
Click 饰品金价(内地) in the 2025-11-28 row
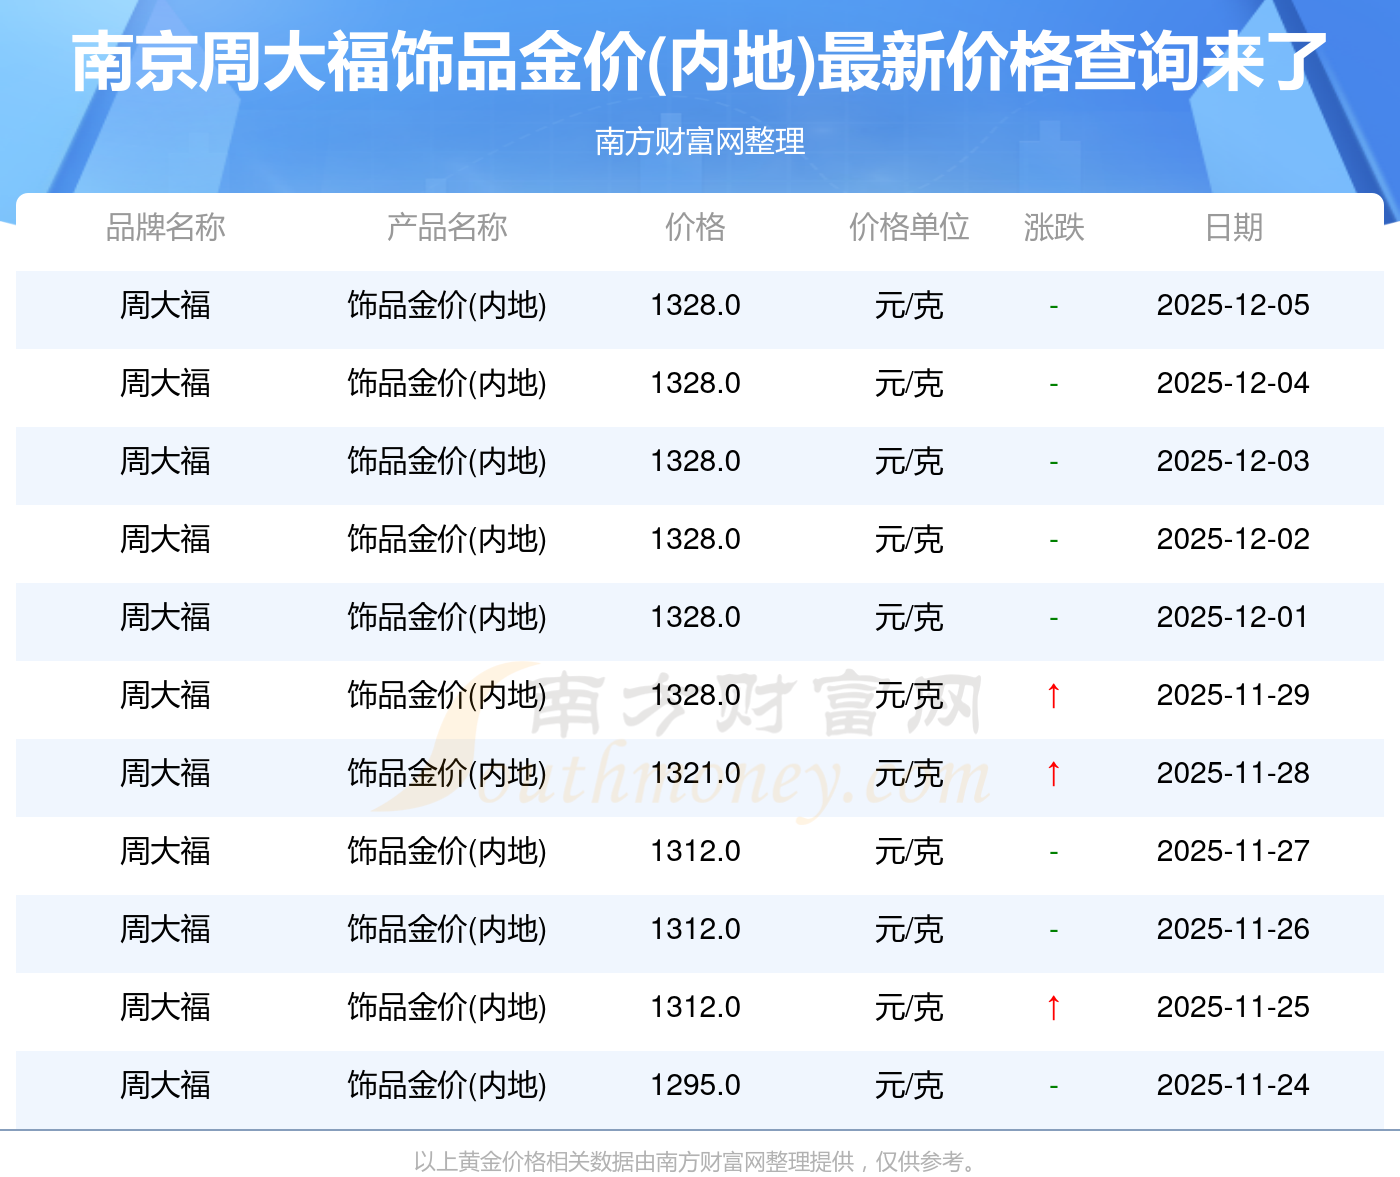click(x=447, y=773)
